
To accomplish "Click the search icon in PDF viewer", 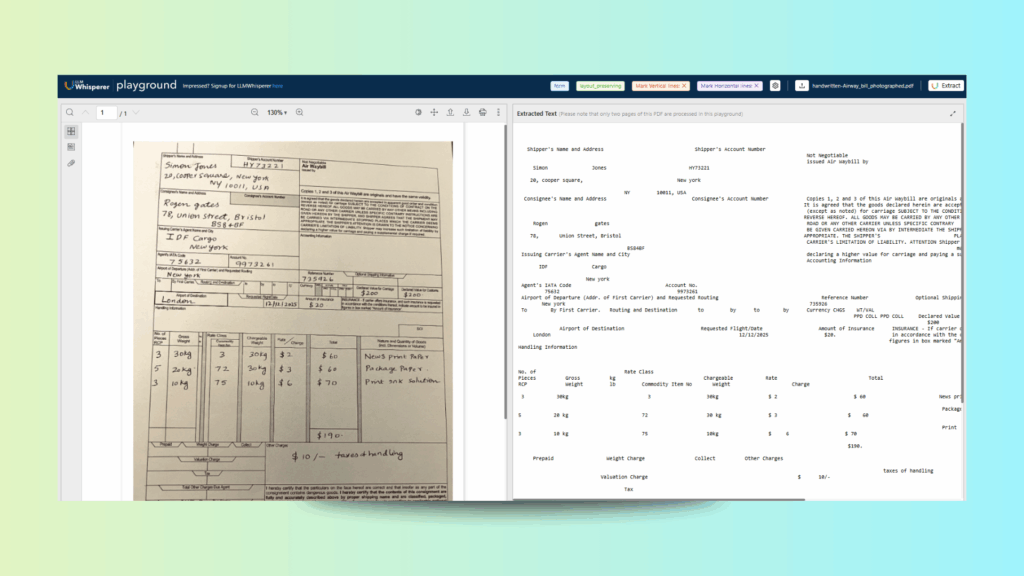I will pos(69,113).
